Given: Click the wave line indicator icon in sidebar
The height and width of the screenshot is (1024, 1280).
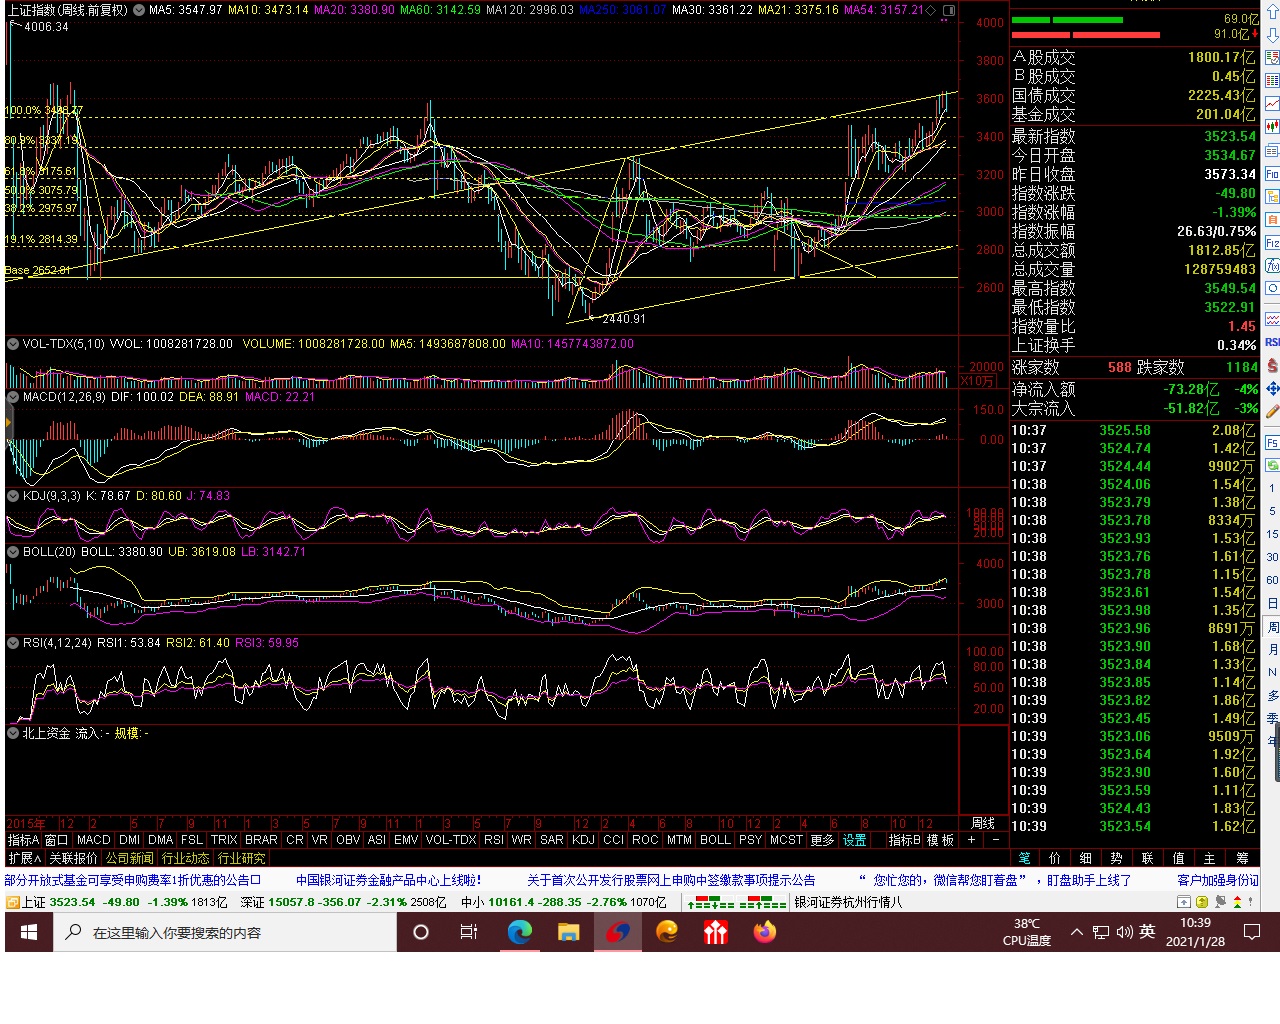Looking at the screenshot, I should point(1272,319).
